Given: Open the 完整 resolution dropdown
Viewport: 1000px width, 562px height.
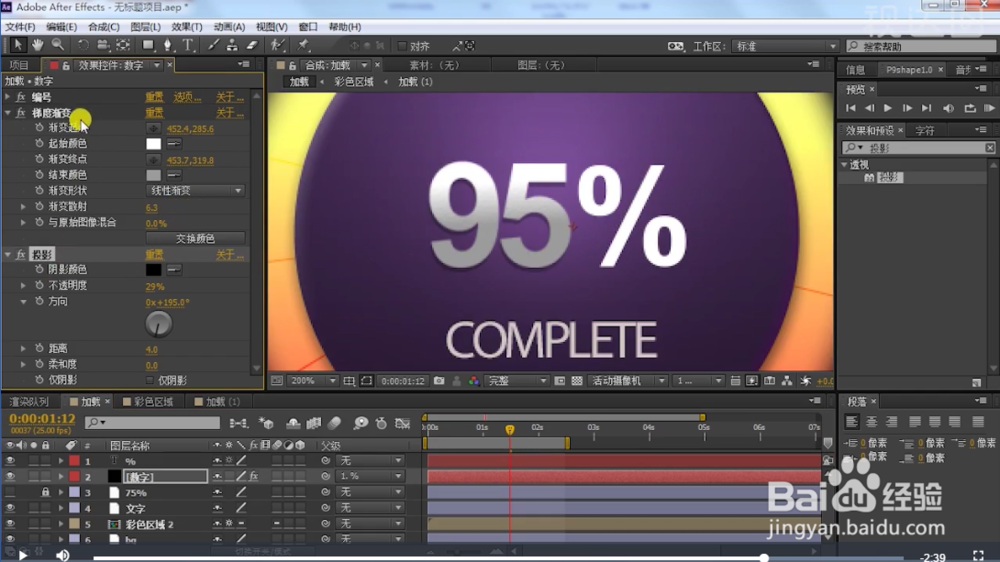Looking at the screenshot, I should coord(516,381).
